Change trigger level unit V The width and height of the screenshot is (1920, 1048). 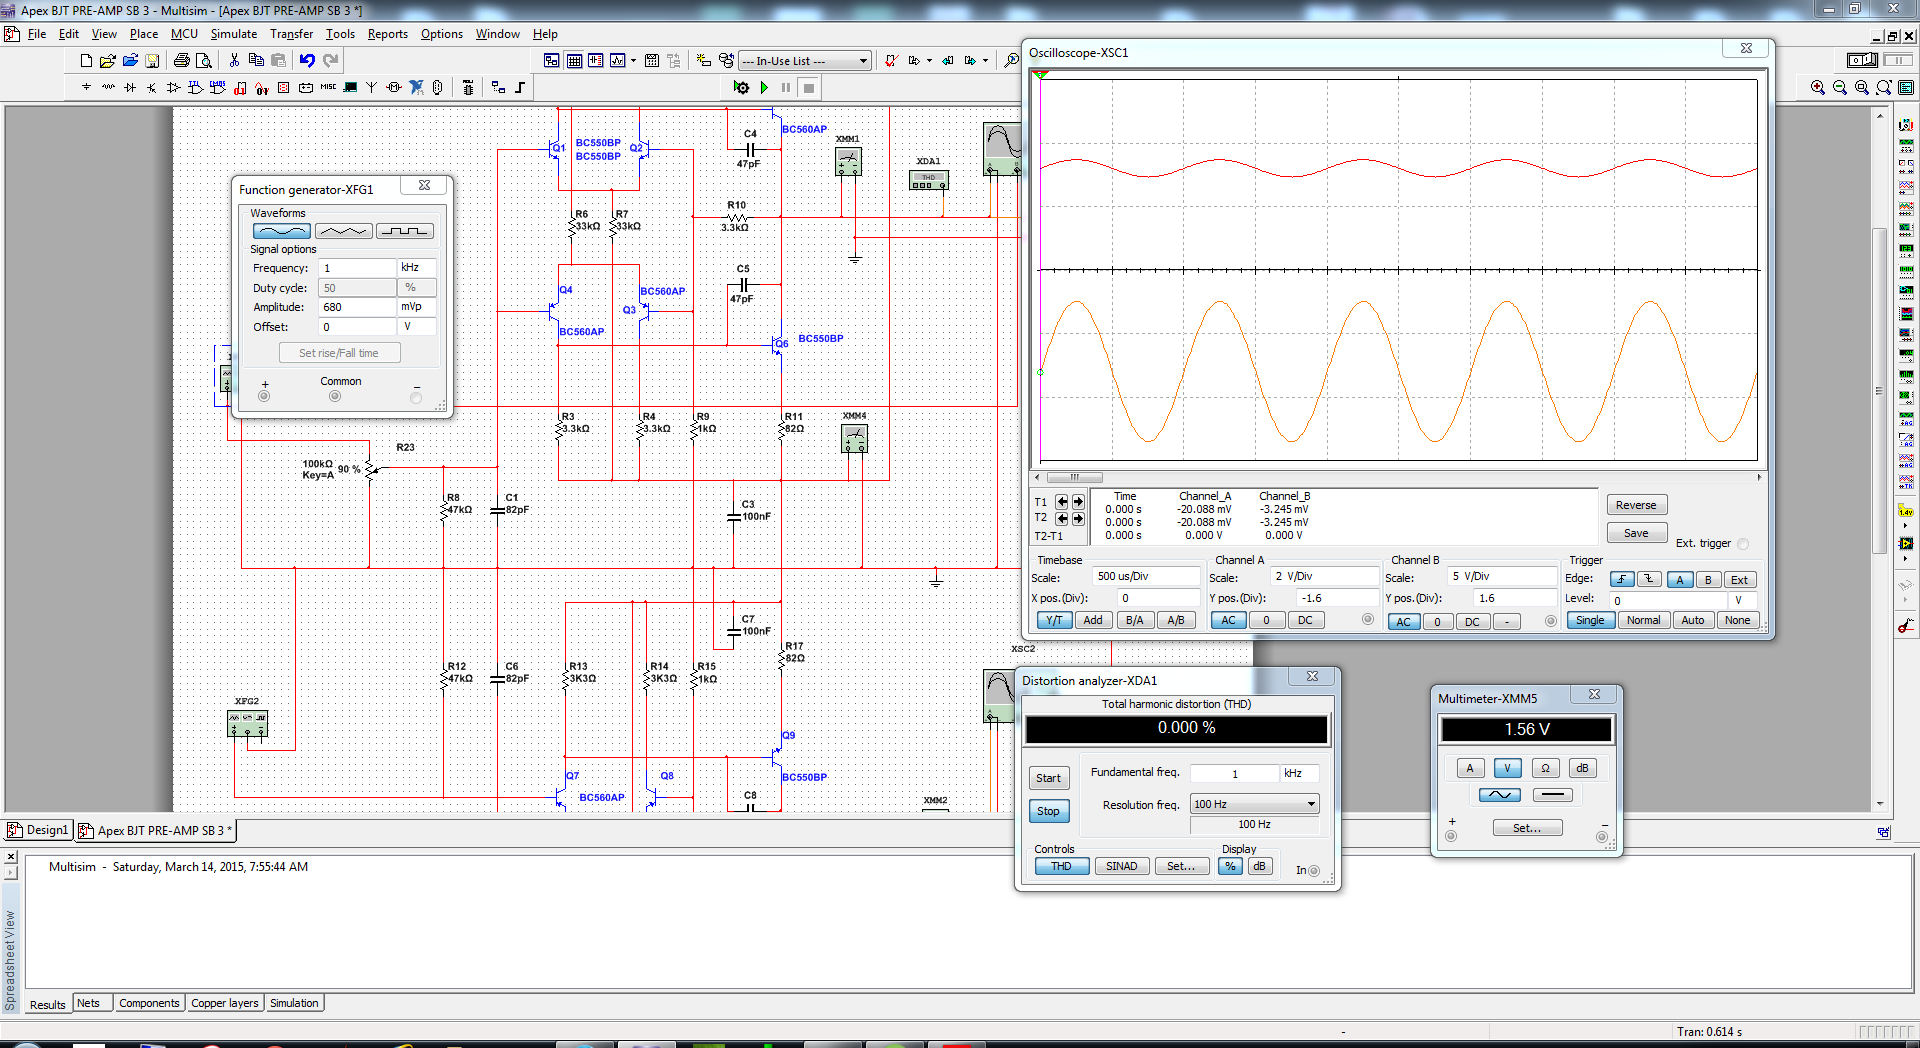tap(1741, 600)
